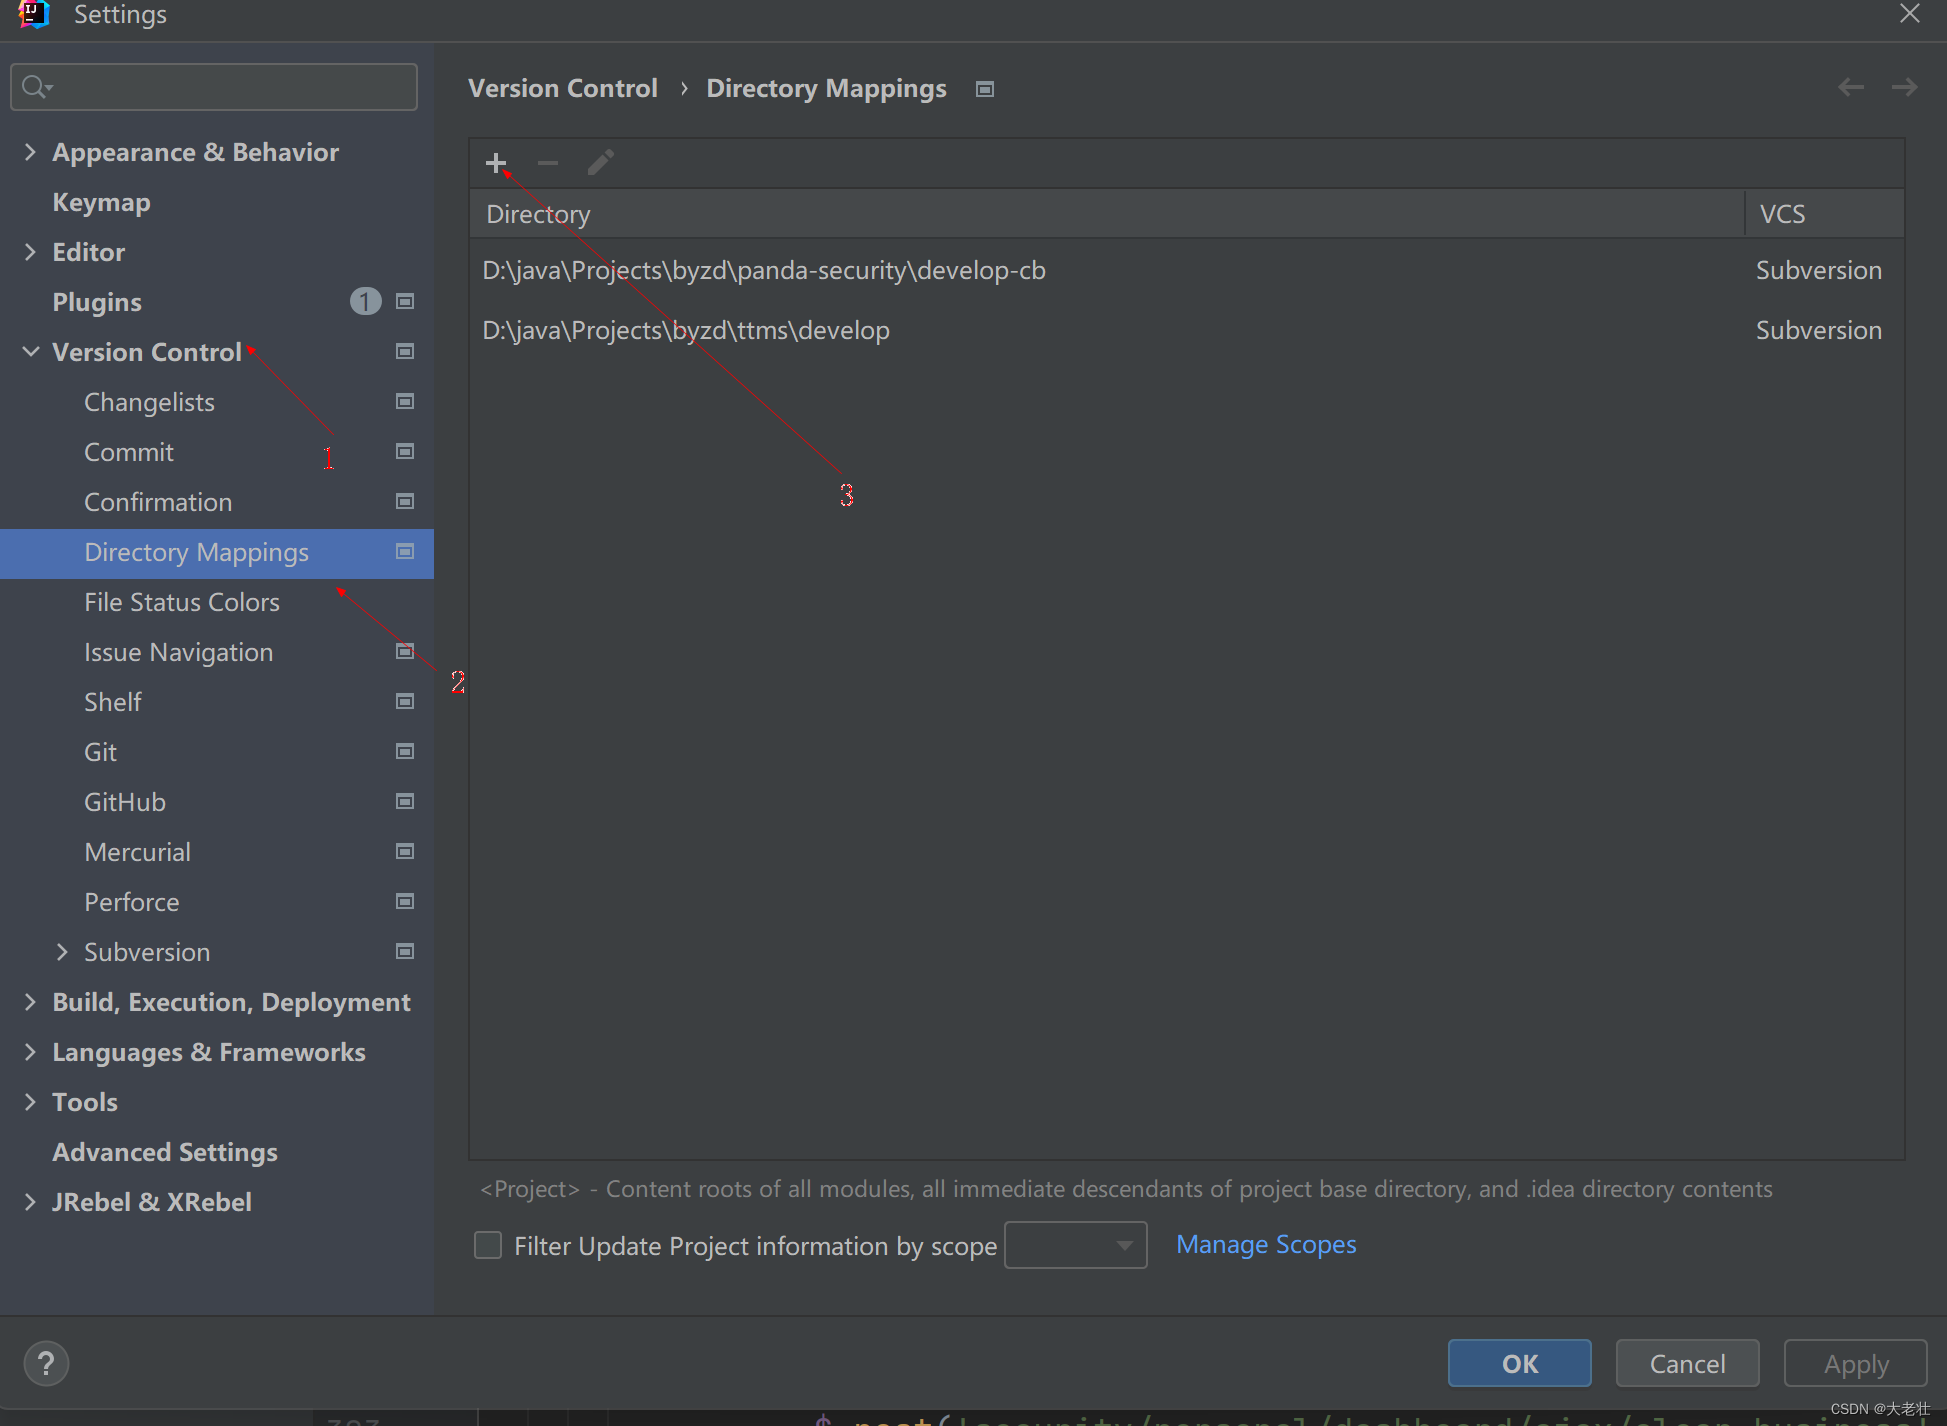1947x1426 pixels.
Task: Click the forward navigation arrow
Action: point(1904,88)
